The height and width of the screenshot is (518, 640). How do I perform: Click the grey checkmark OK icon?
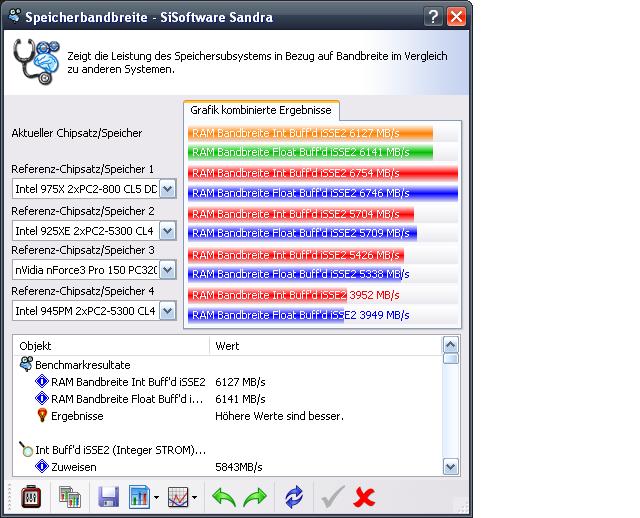point(332,497)
